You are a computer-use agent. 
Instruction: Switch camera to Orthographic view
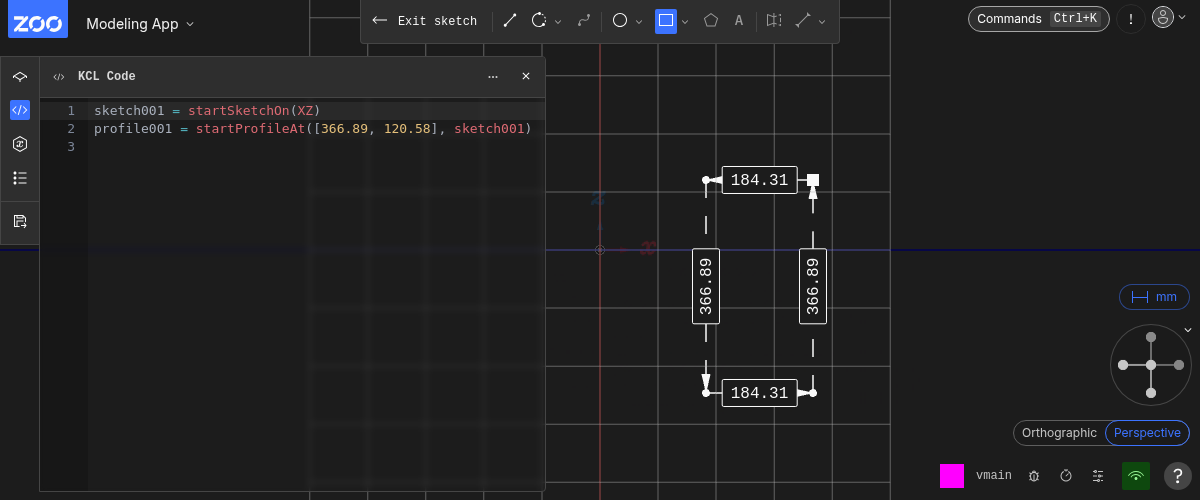click(x=1059, y=433)
